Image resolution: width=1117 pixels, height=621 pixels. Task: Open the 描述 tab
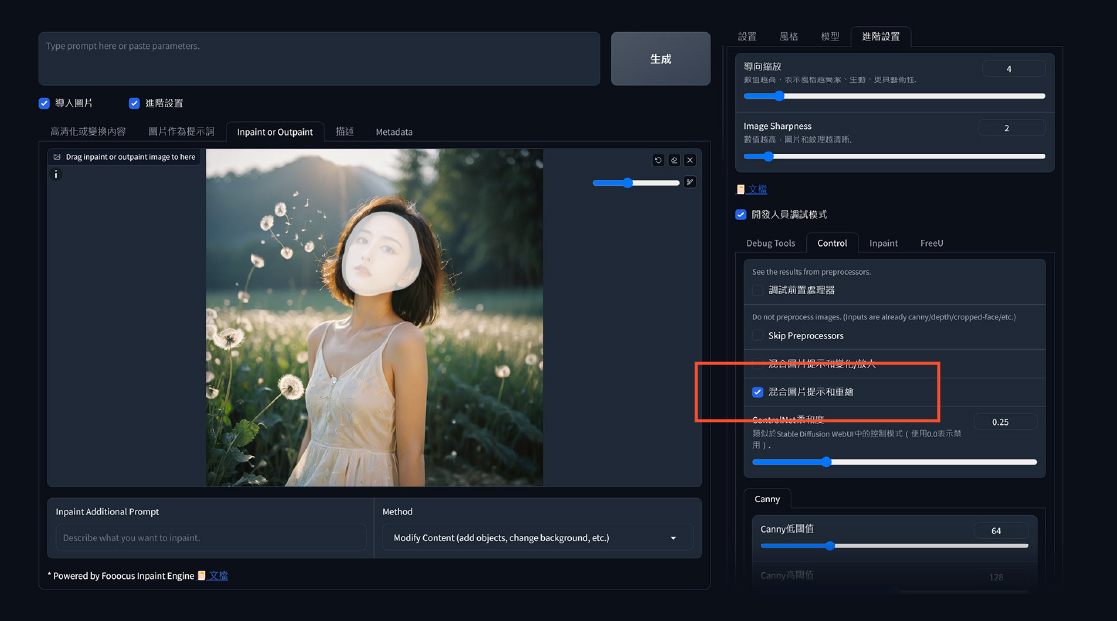(345, 132)
